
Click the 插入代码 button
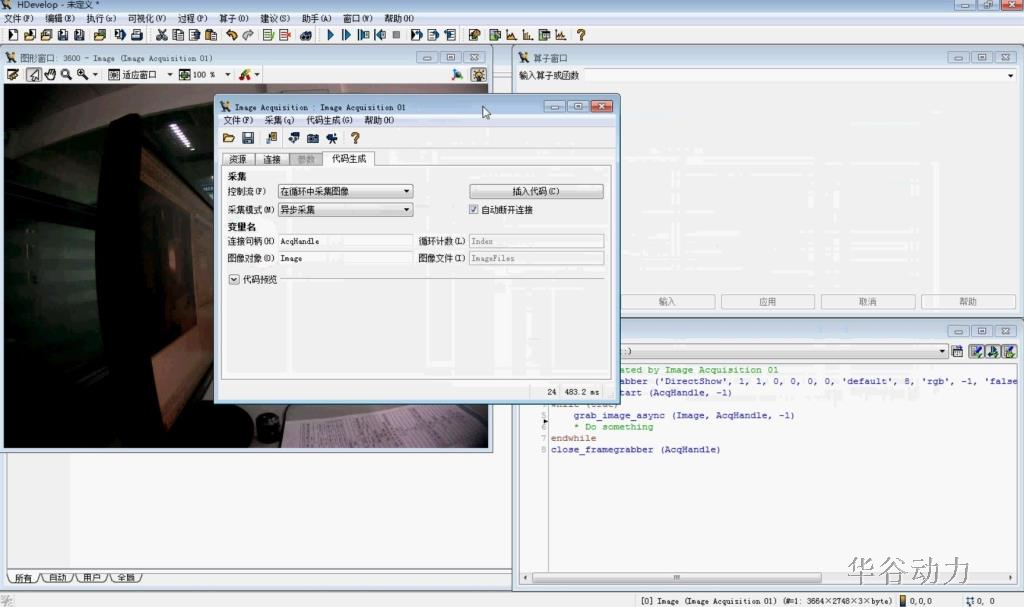pos(536,191)
